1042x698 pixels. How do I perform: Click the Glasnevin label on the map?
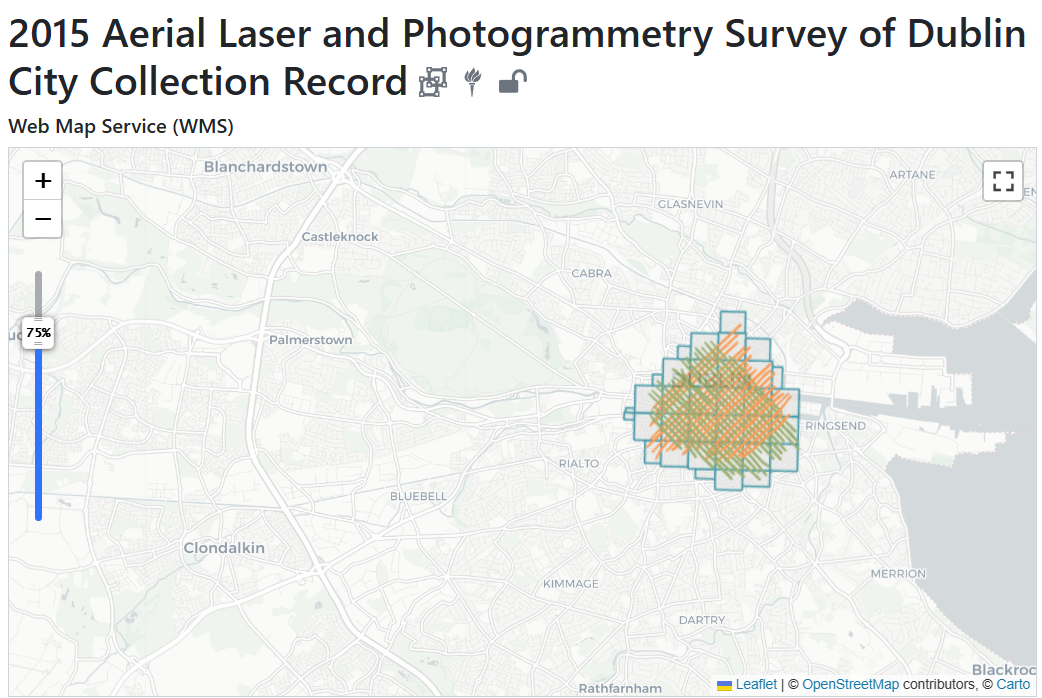(x=690, y=204)
